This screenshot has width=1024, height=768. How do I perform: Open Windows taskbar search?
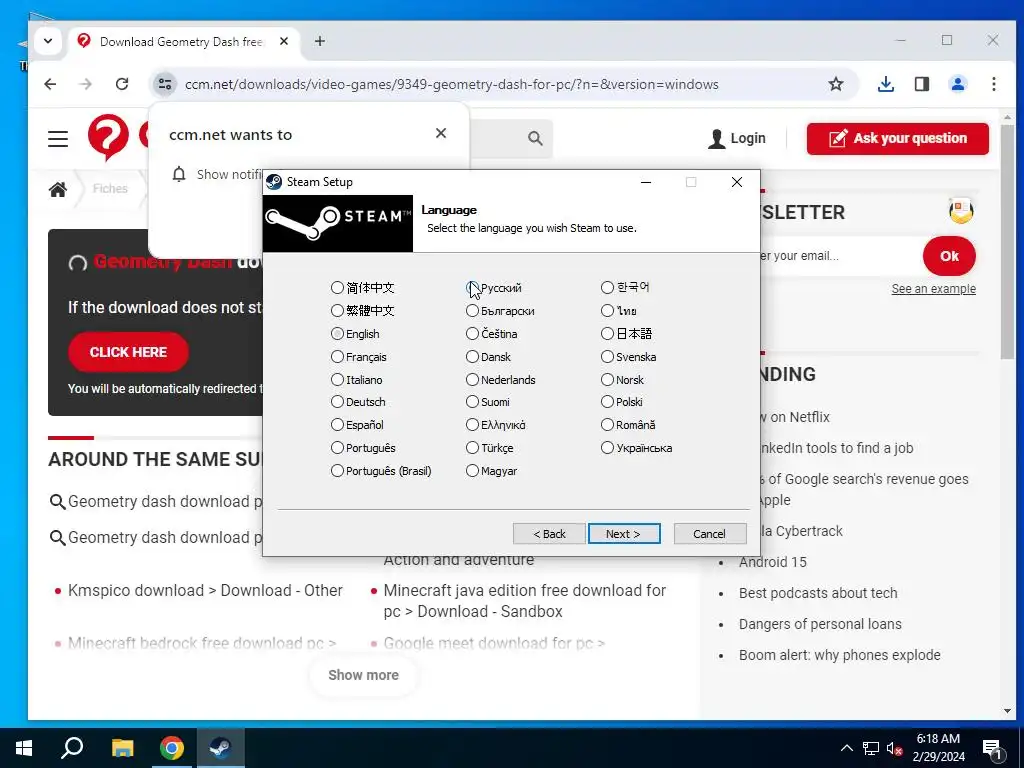pos(72,748)
